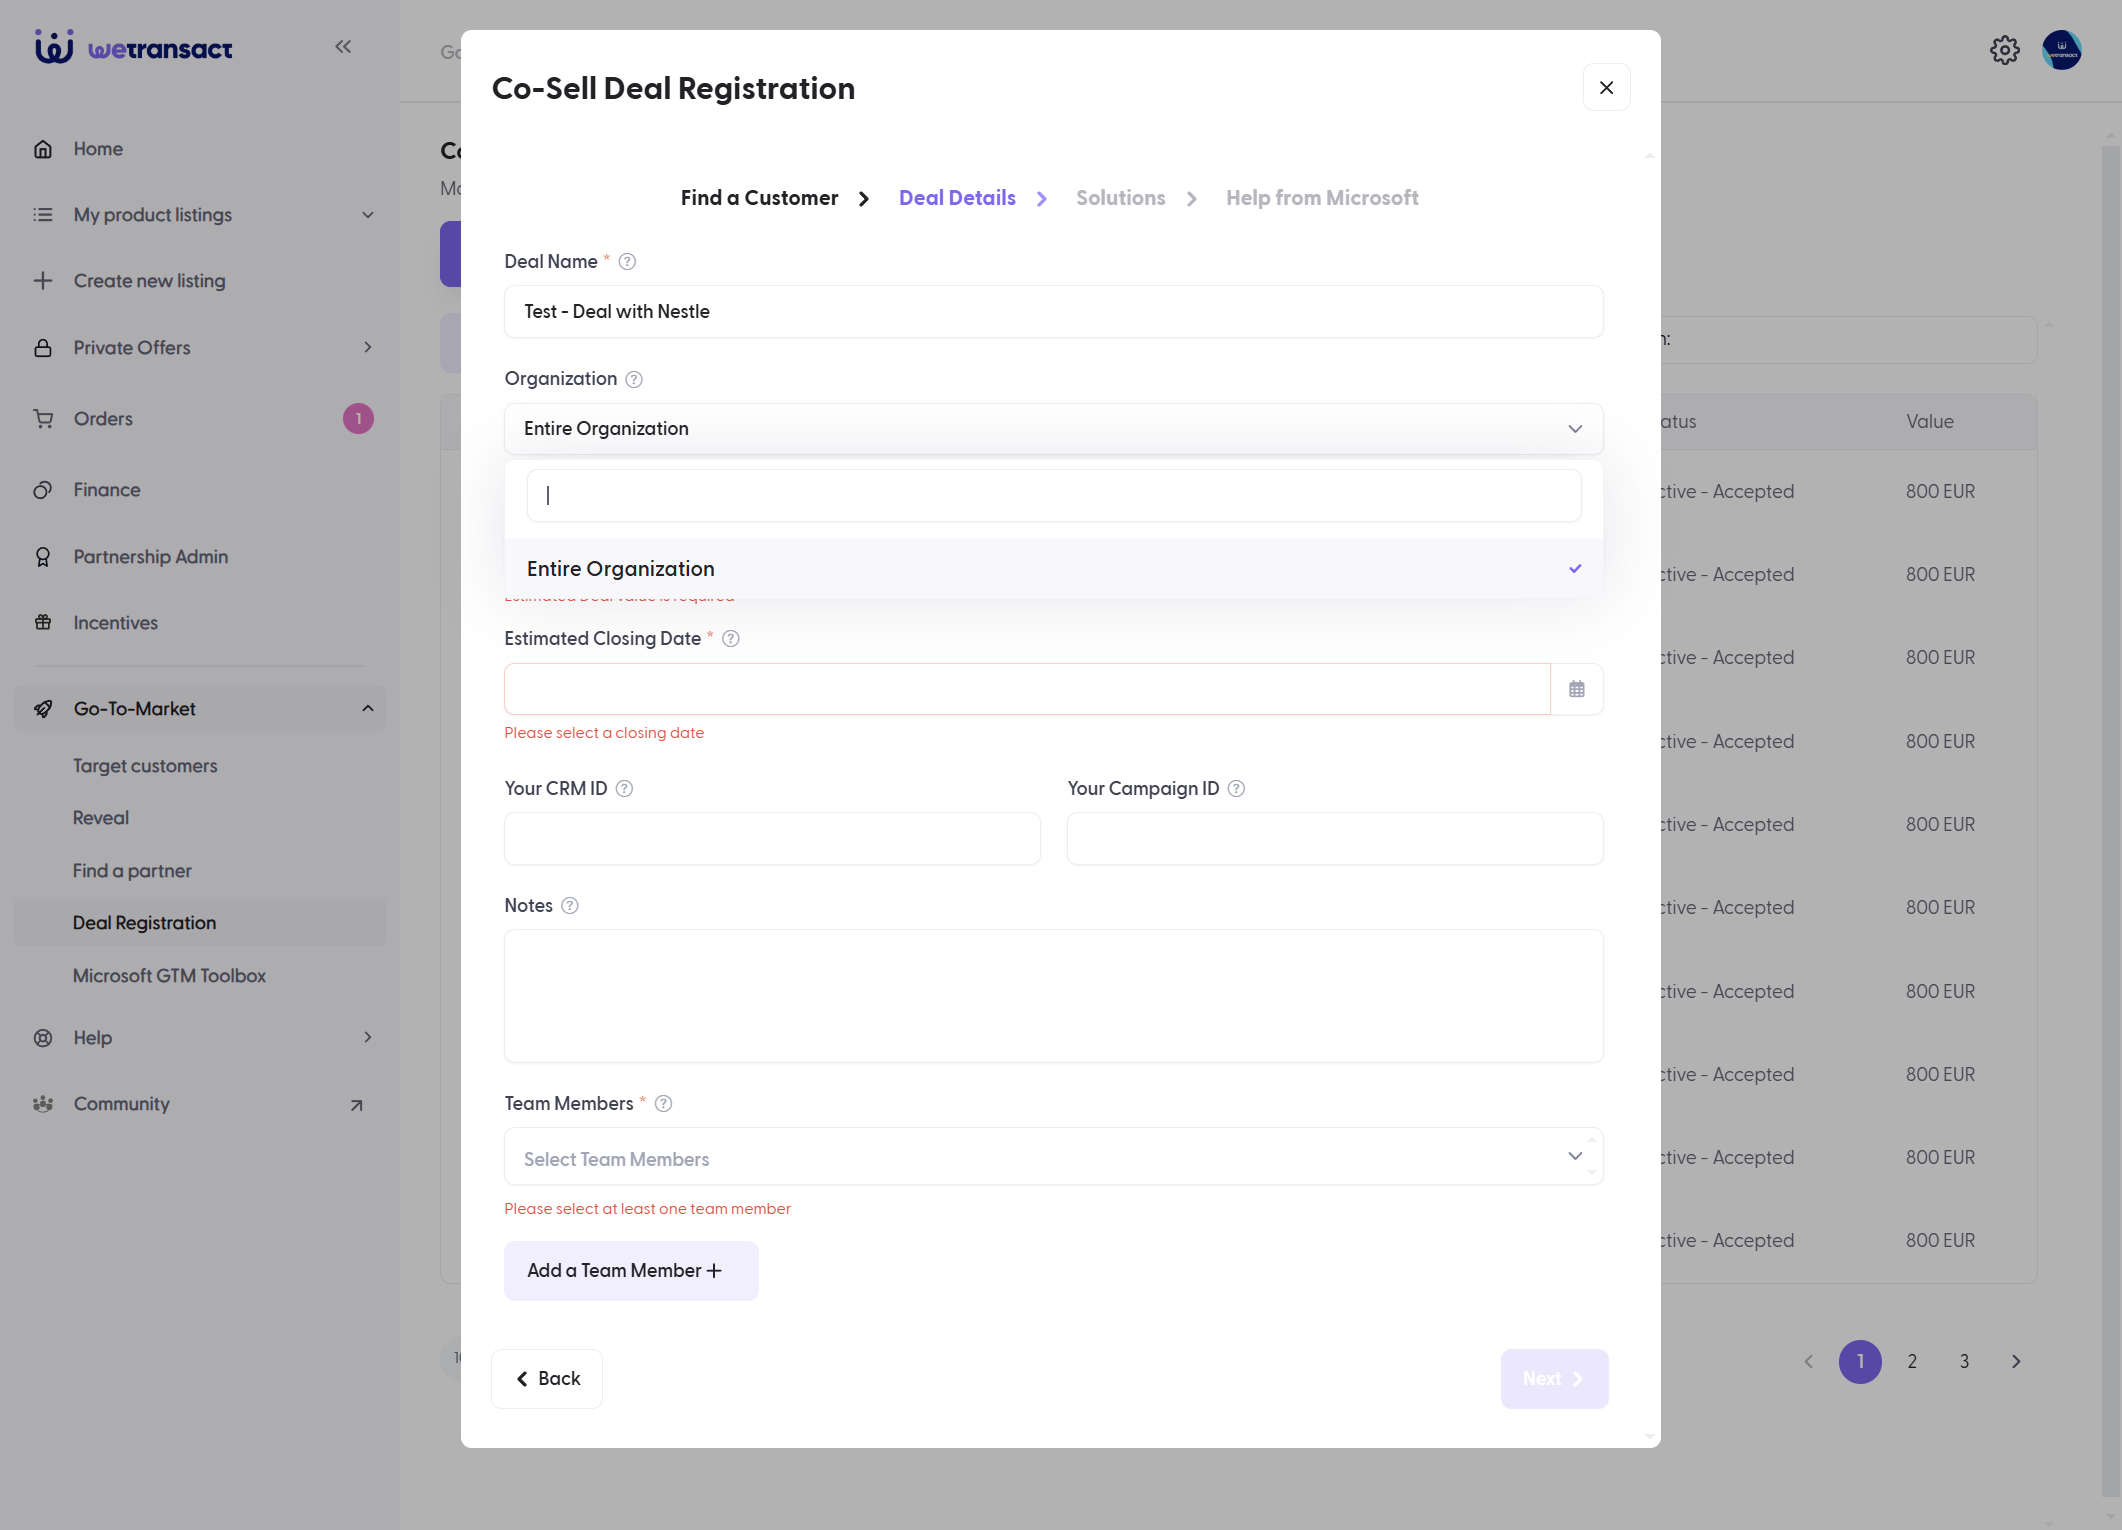The image size is (2122, 1530).
Task: Jump to the Solutions step
Action: (1120, 198)
